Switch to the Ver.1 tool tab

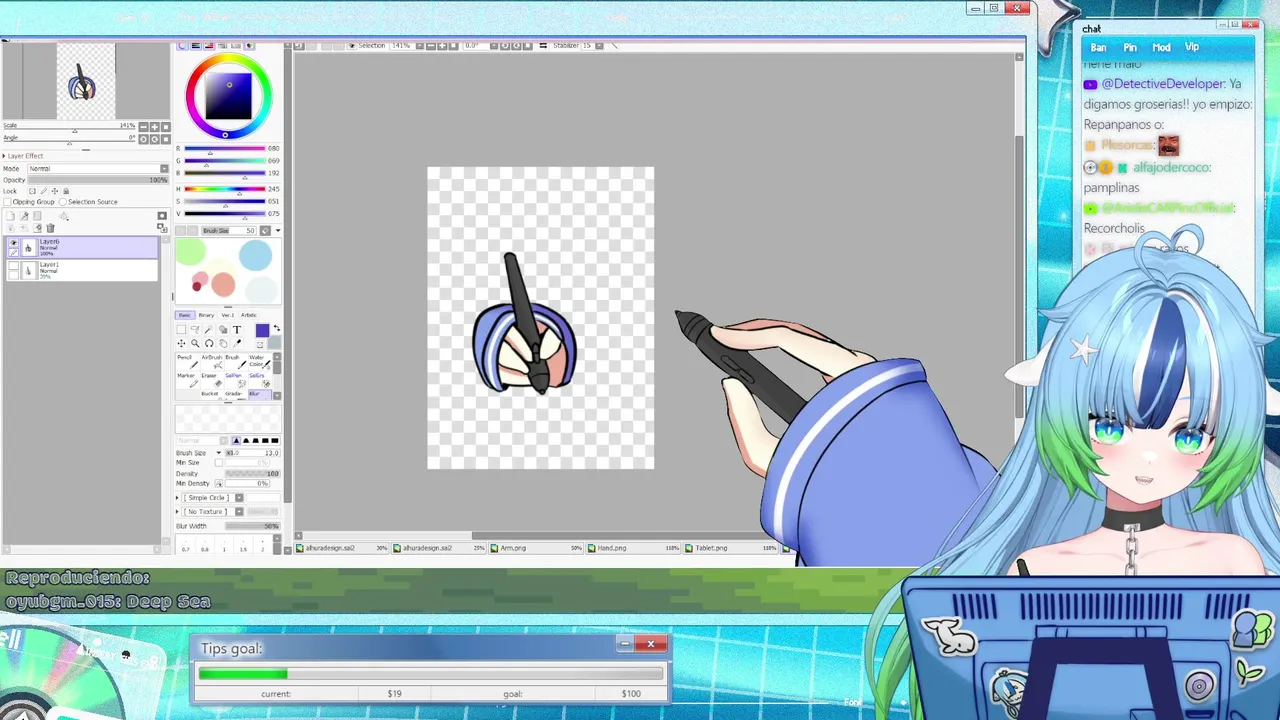[x=228, y=316]
